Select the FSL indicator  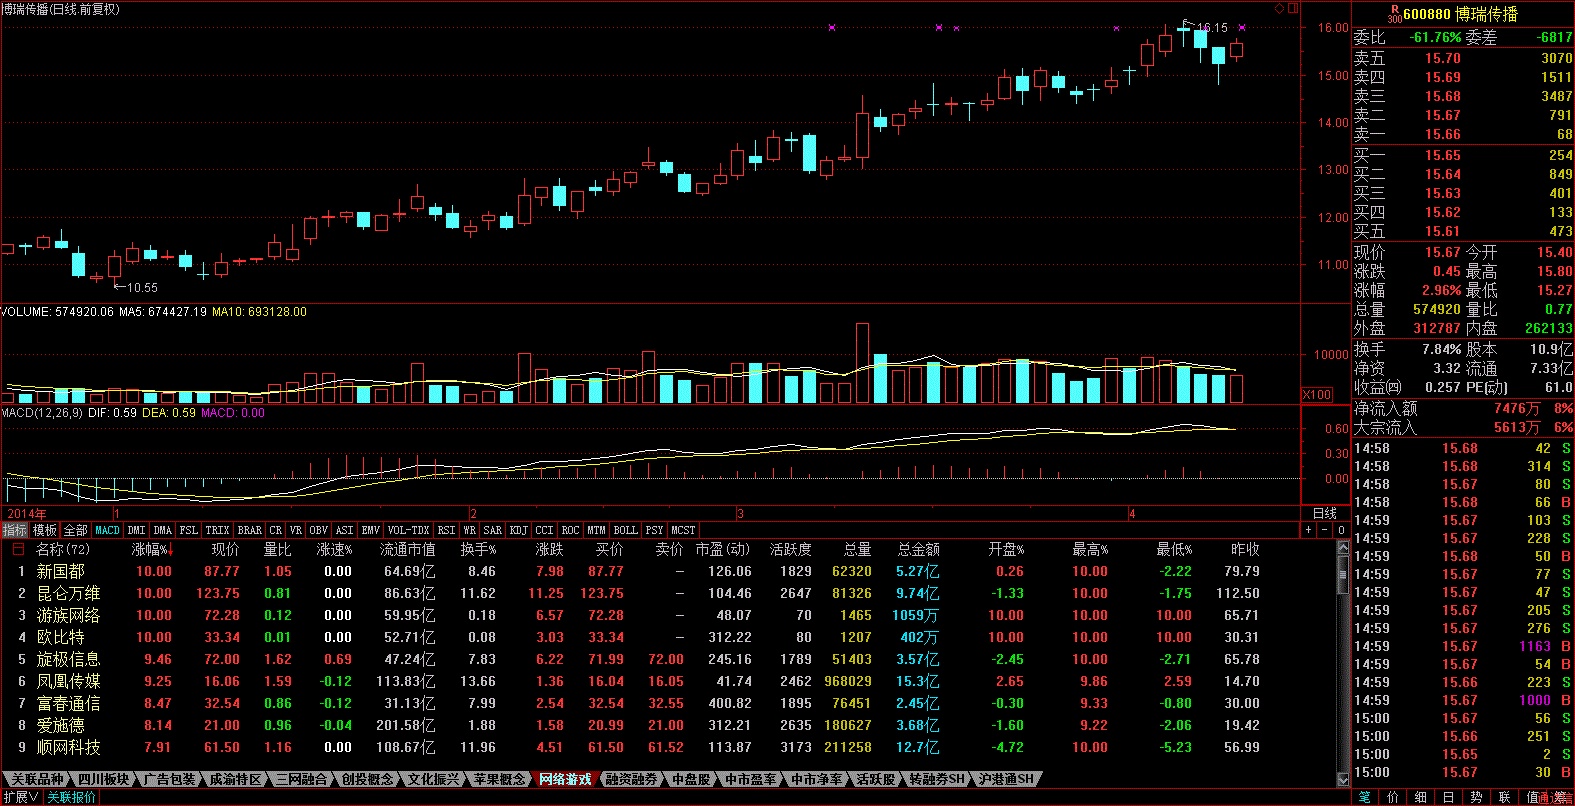point(189,530)
